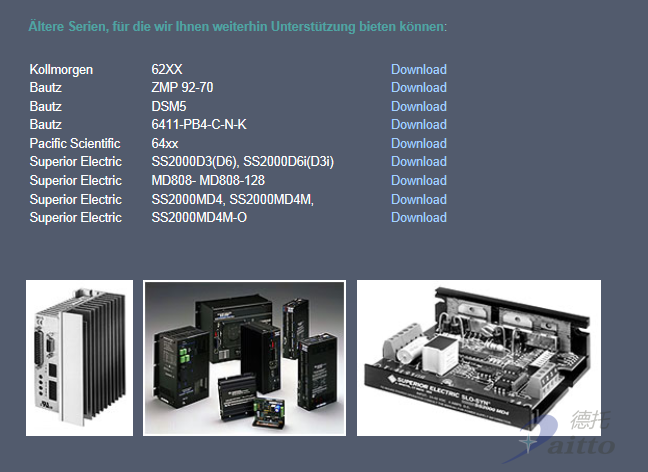Select the Bautz text beside DSM5
Viewport: 648px width, 472px height.
tap(45, 107)
